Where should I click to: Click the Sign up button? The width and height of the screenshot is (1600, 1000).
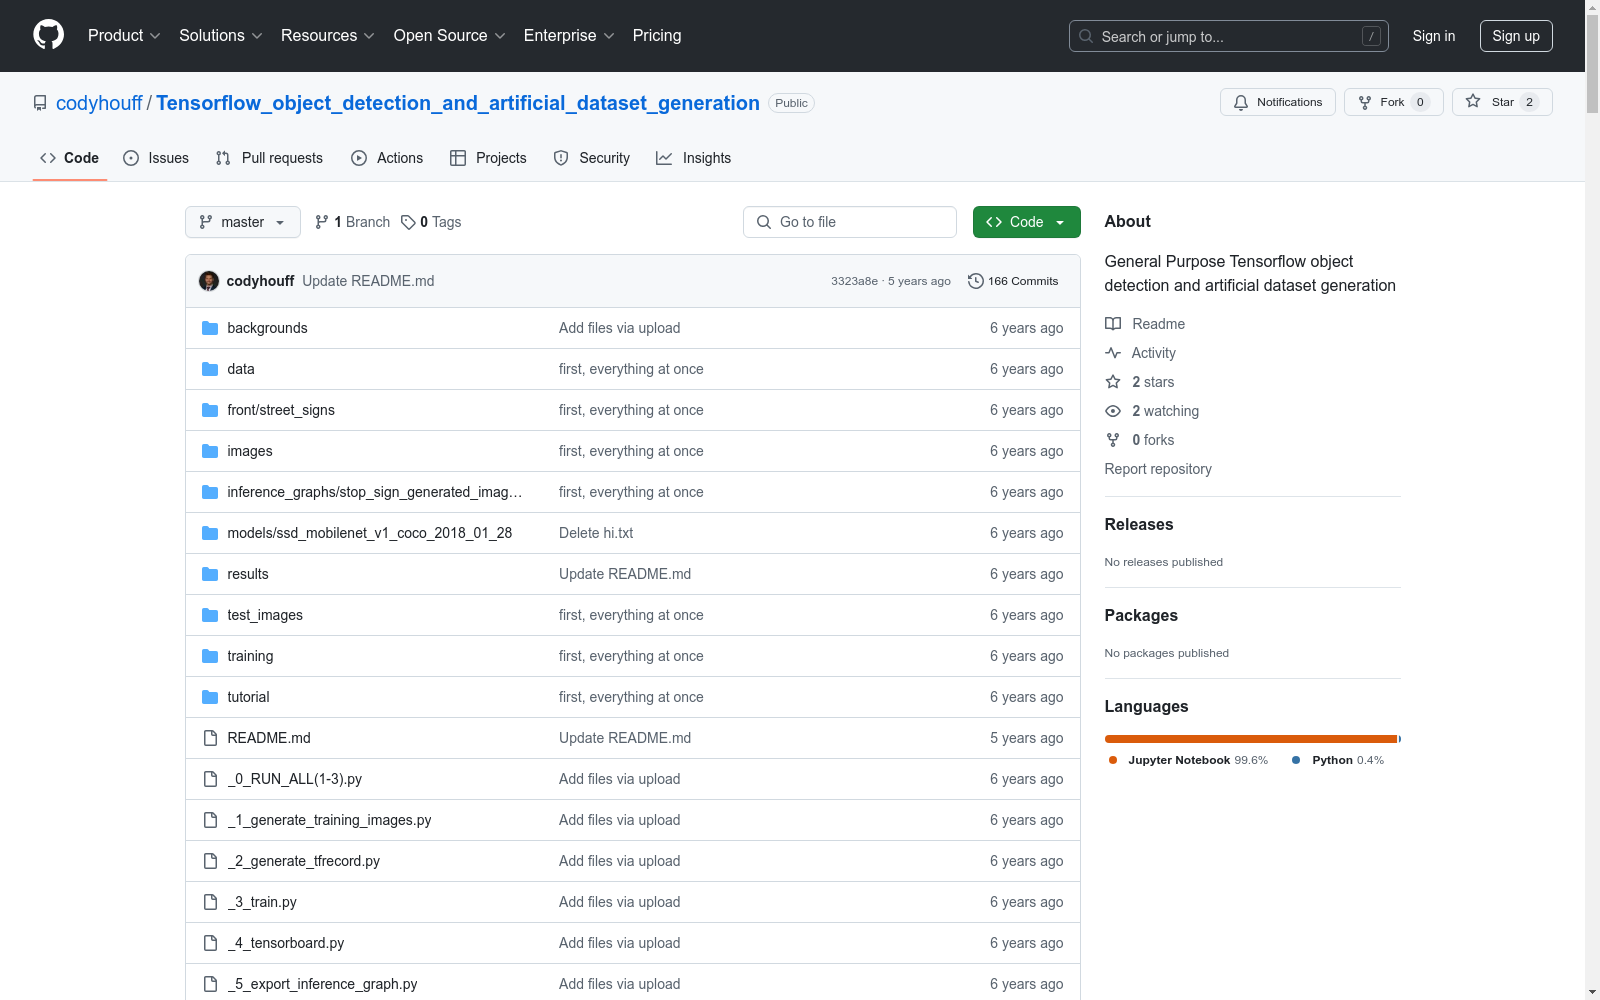1516,36
